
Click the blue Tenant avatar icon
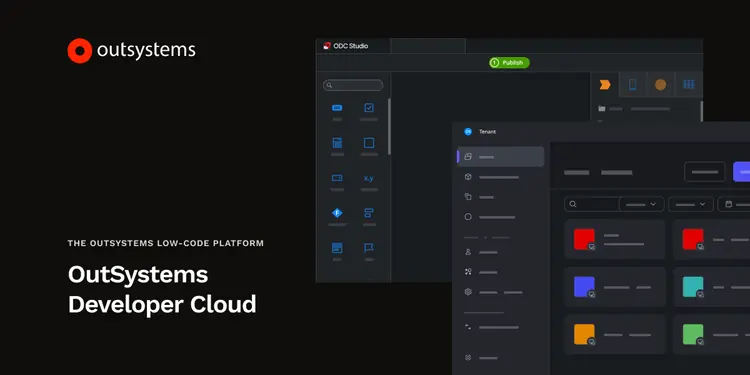coord(468,132)
